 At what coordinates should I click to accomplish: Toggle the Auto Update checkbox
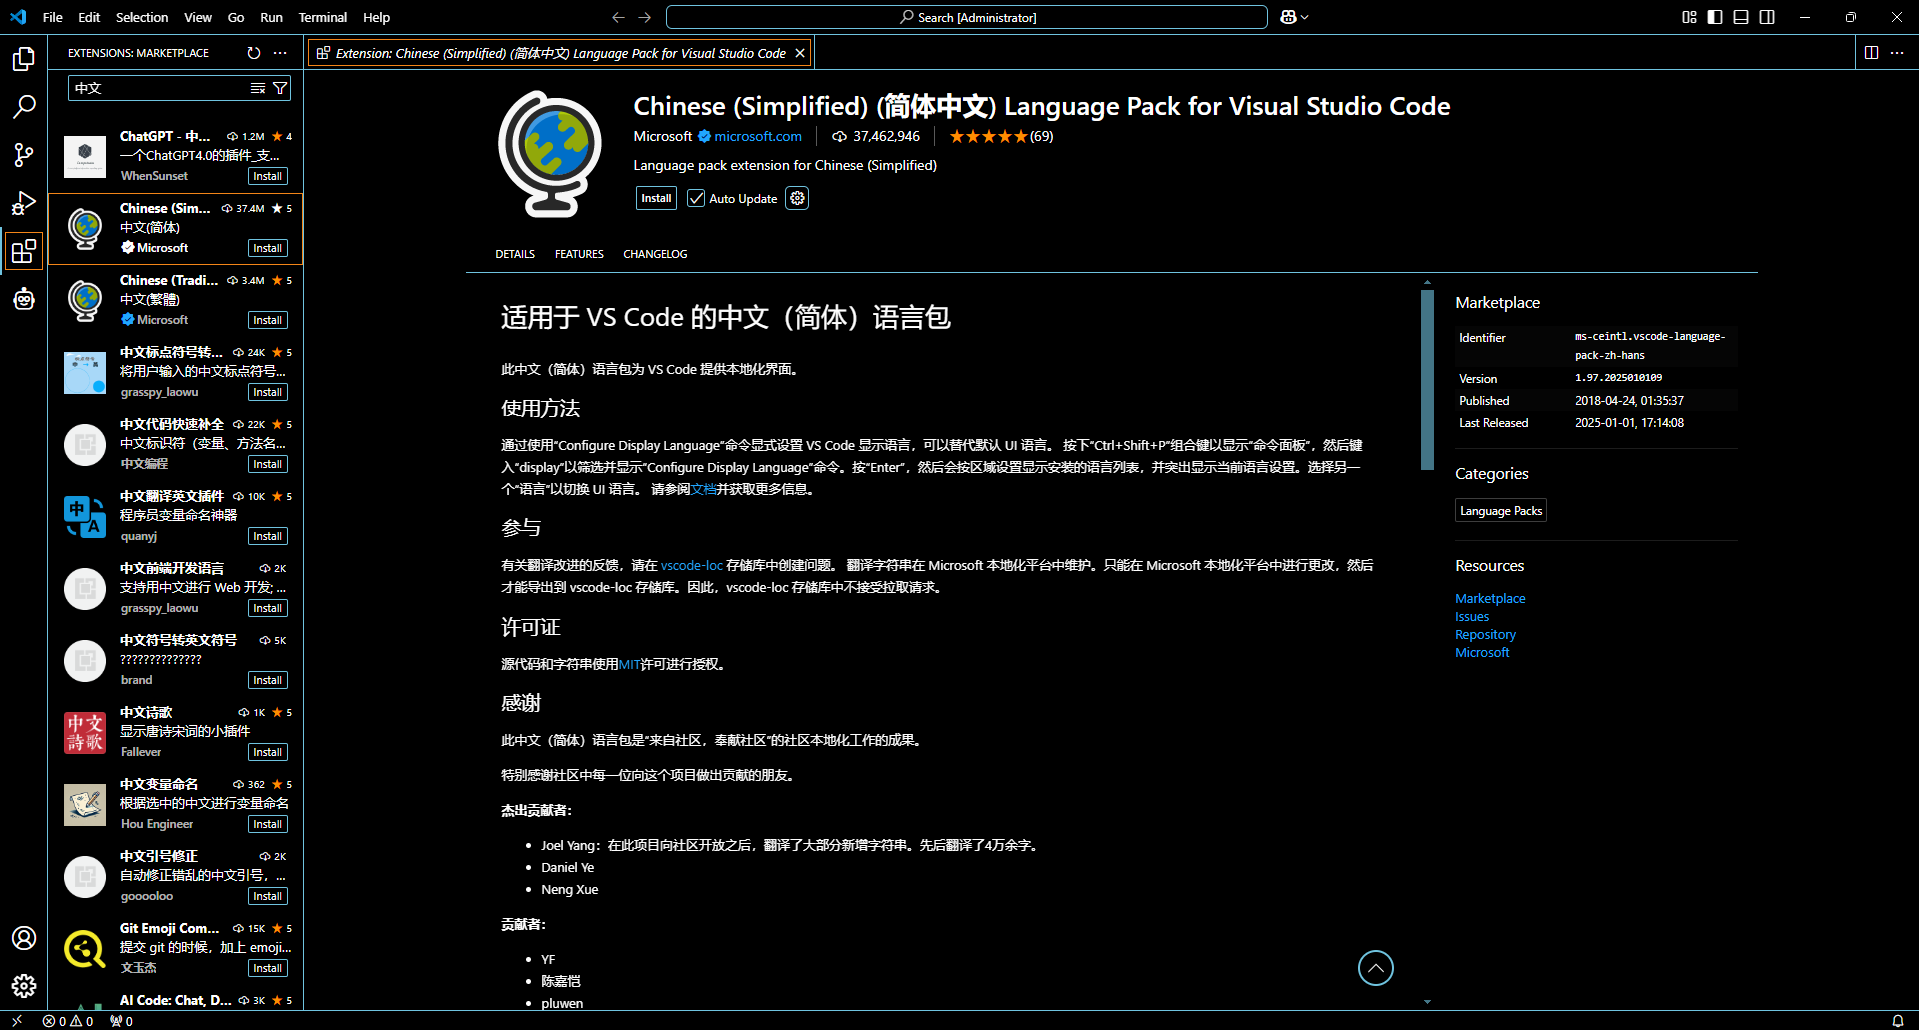point(696,198)
